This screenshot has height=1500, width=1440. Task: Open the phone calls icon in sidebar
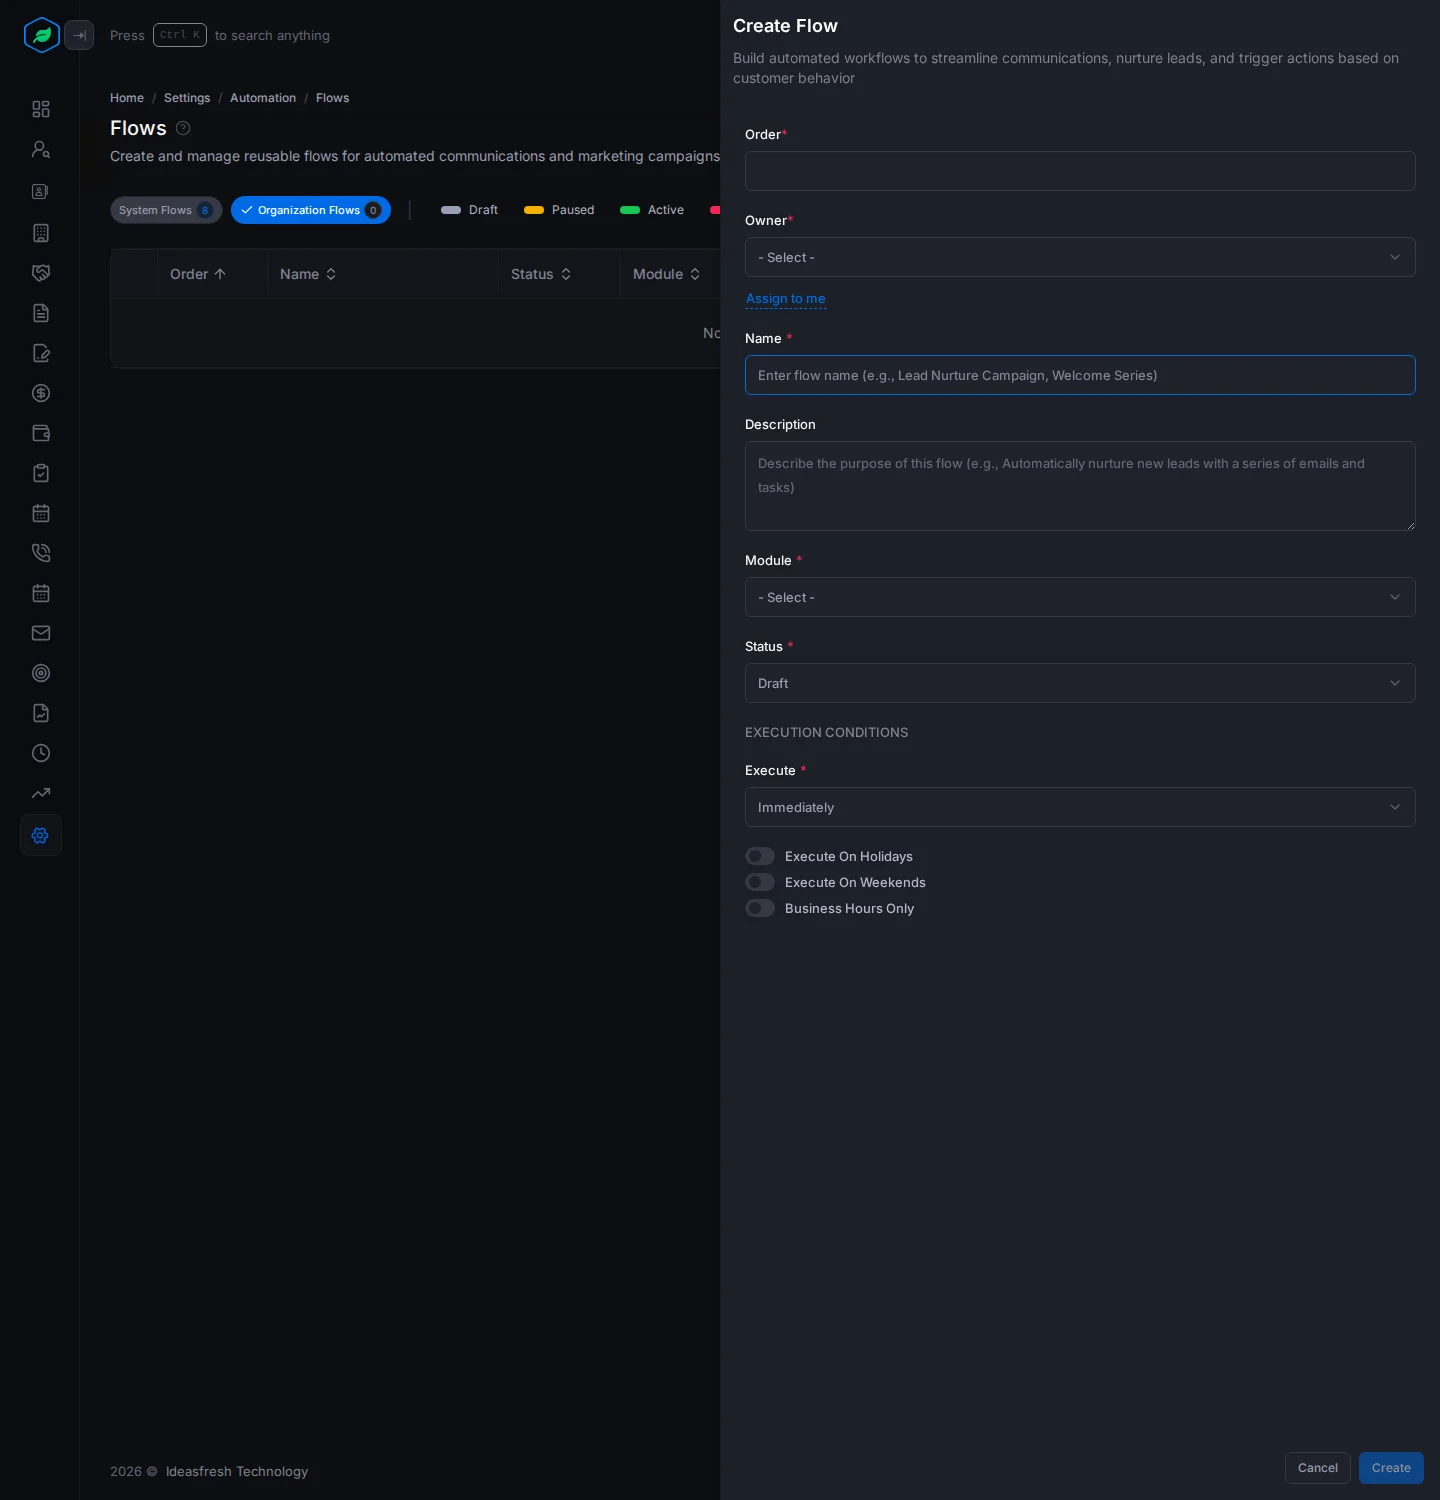(41, 553)
